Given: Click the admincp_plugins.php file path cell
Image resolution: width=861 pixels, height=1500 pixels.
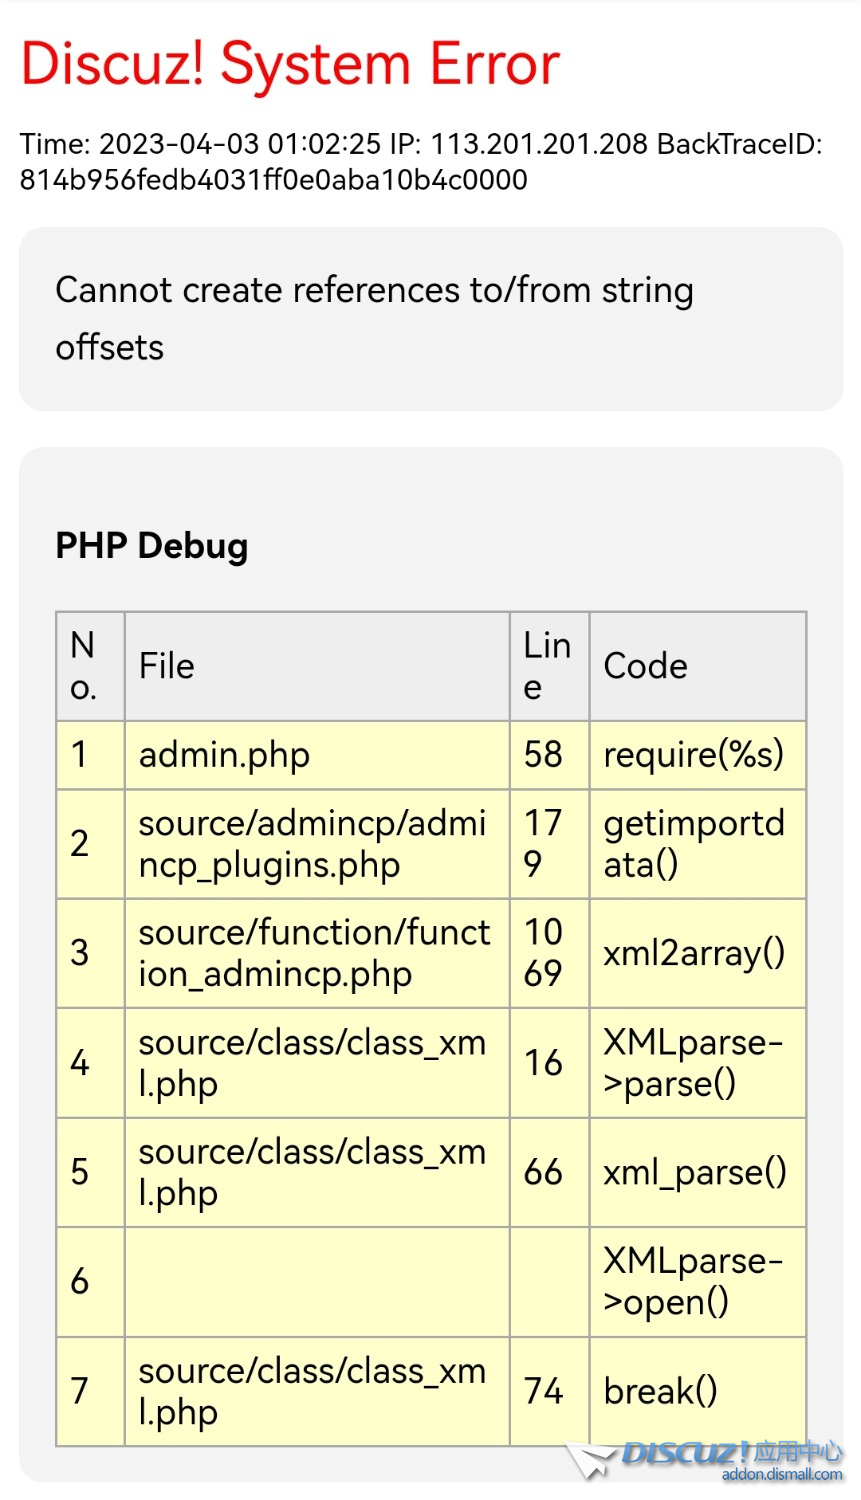Looking at the screenshot, I should [x=312, y=844].
